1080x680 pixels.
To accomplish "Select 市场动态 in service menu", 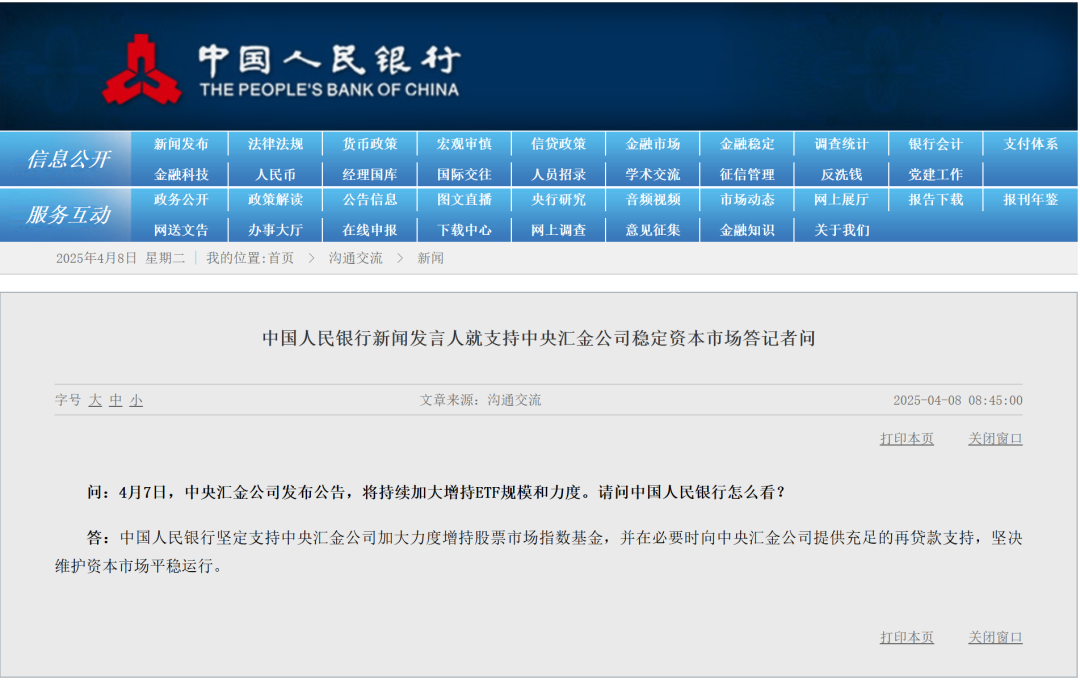I will (x=747, y=200).
